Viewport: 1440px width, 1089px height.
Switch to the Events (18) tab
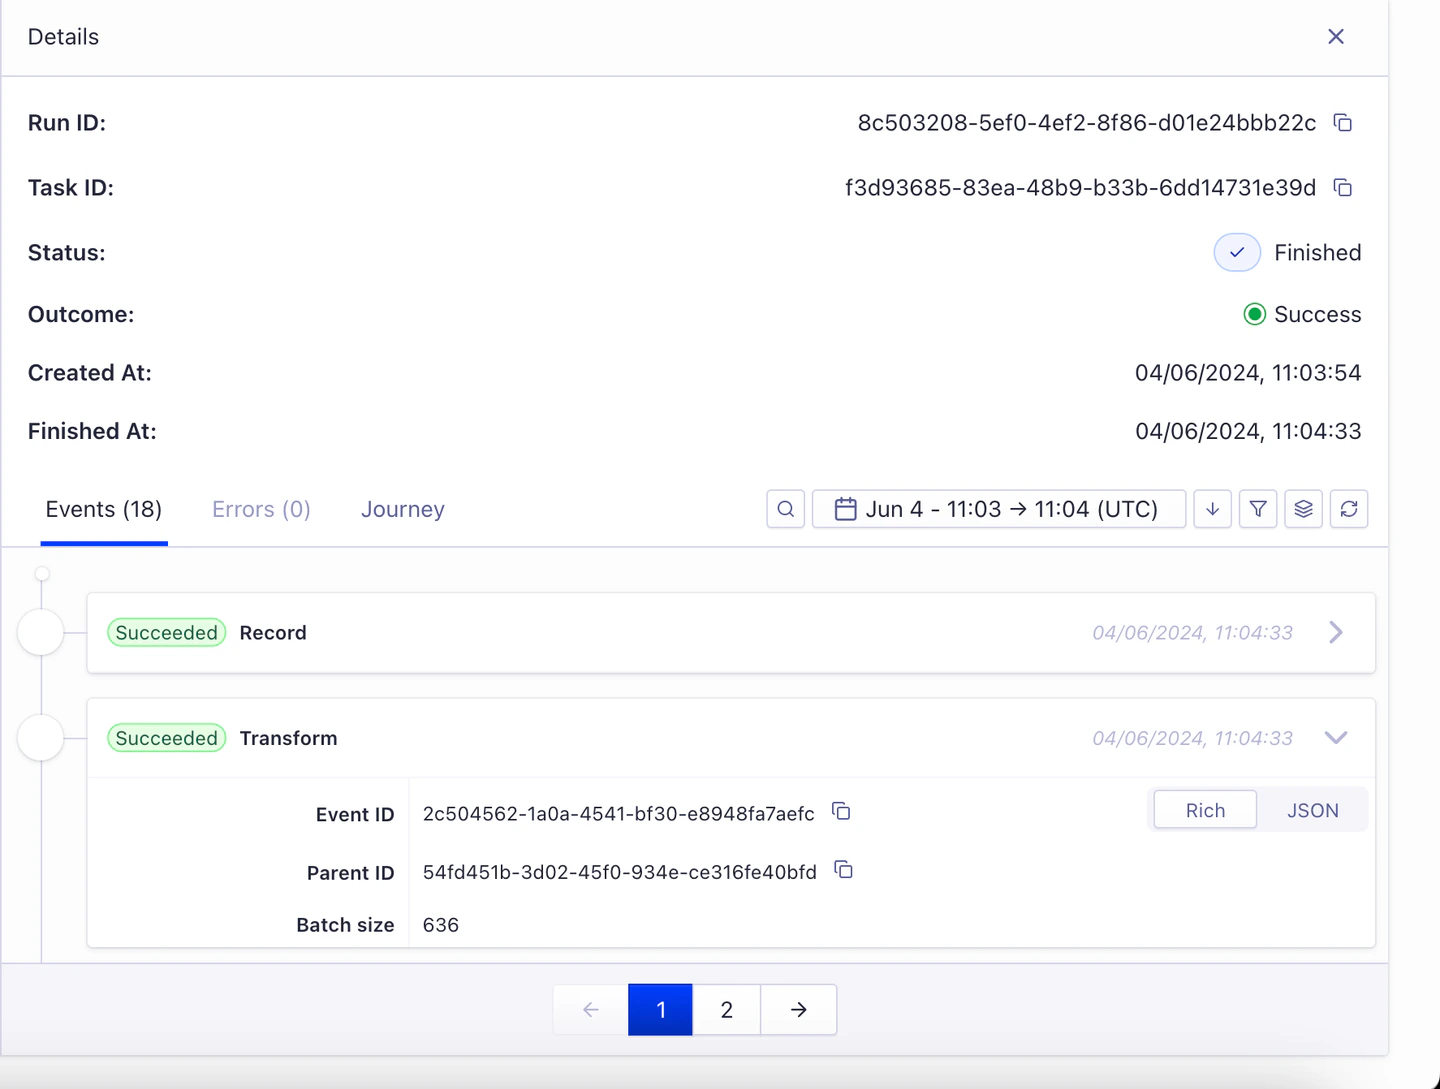104,510
